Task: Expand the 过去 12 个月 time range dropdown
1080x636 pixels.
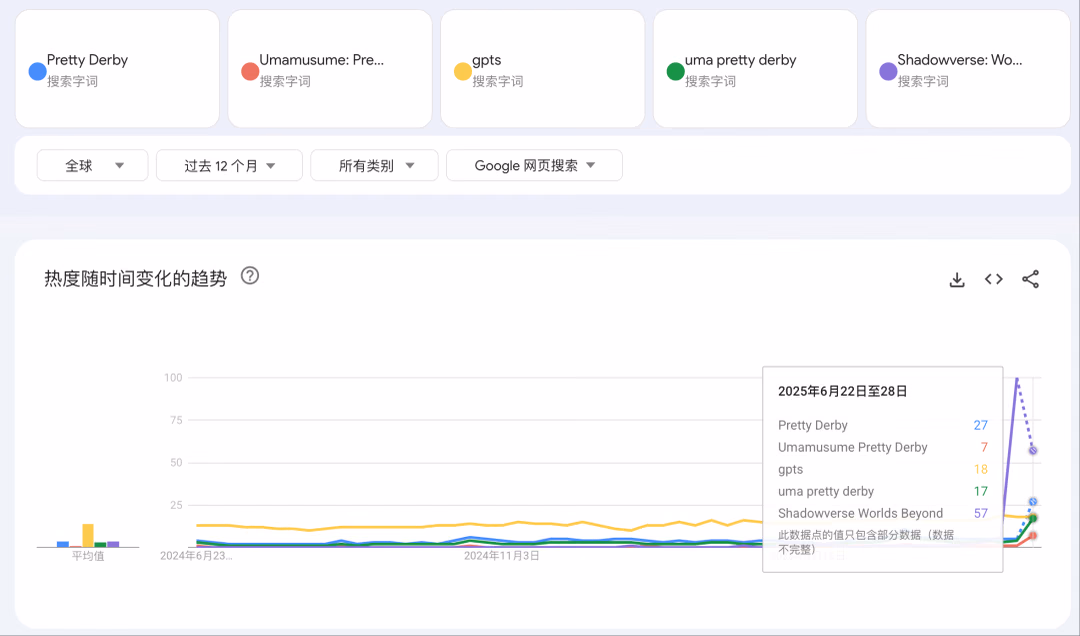Action: point(229,165)
